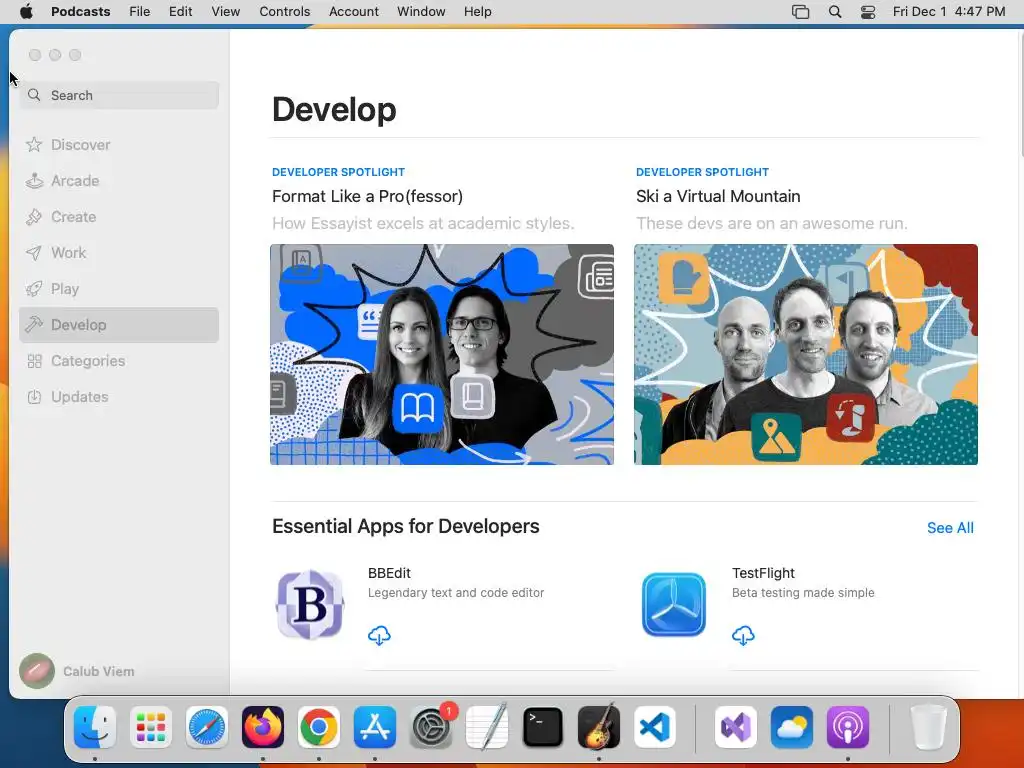Viewport: 1024px width, 768px height.
Task: Open TextEdit from the Dock
Action: [x=487, y=727]
